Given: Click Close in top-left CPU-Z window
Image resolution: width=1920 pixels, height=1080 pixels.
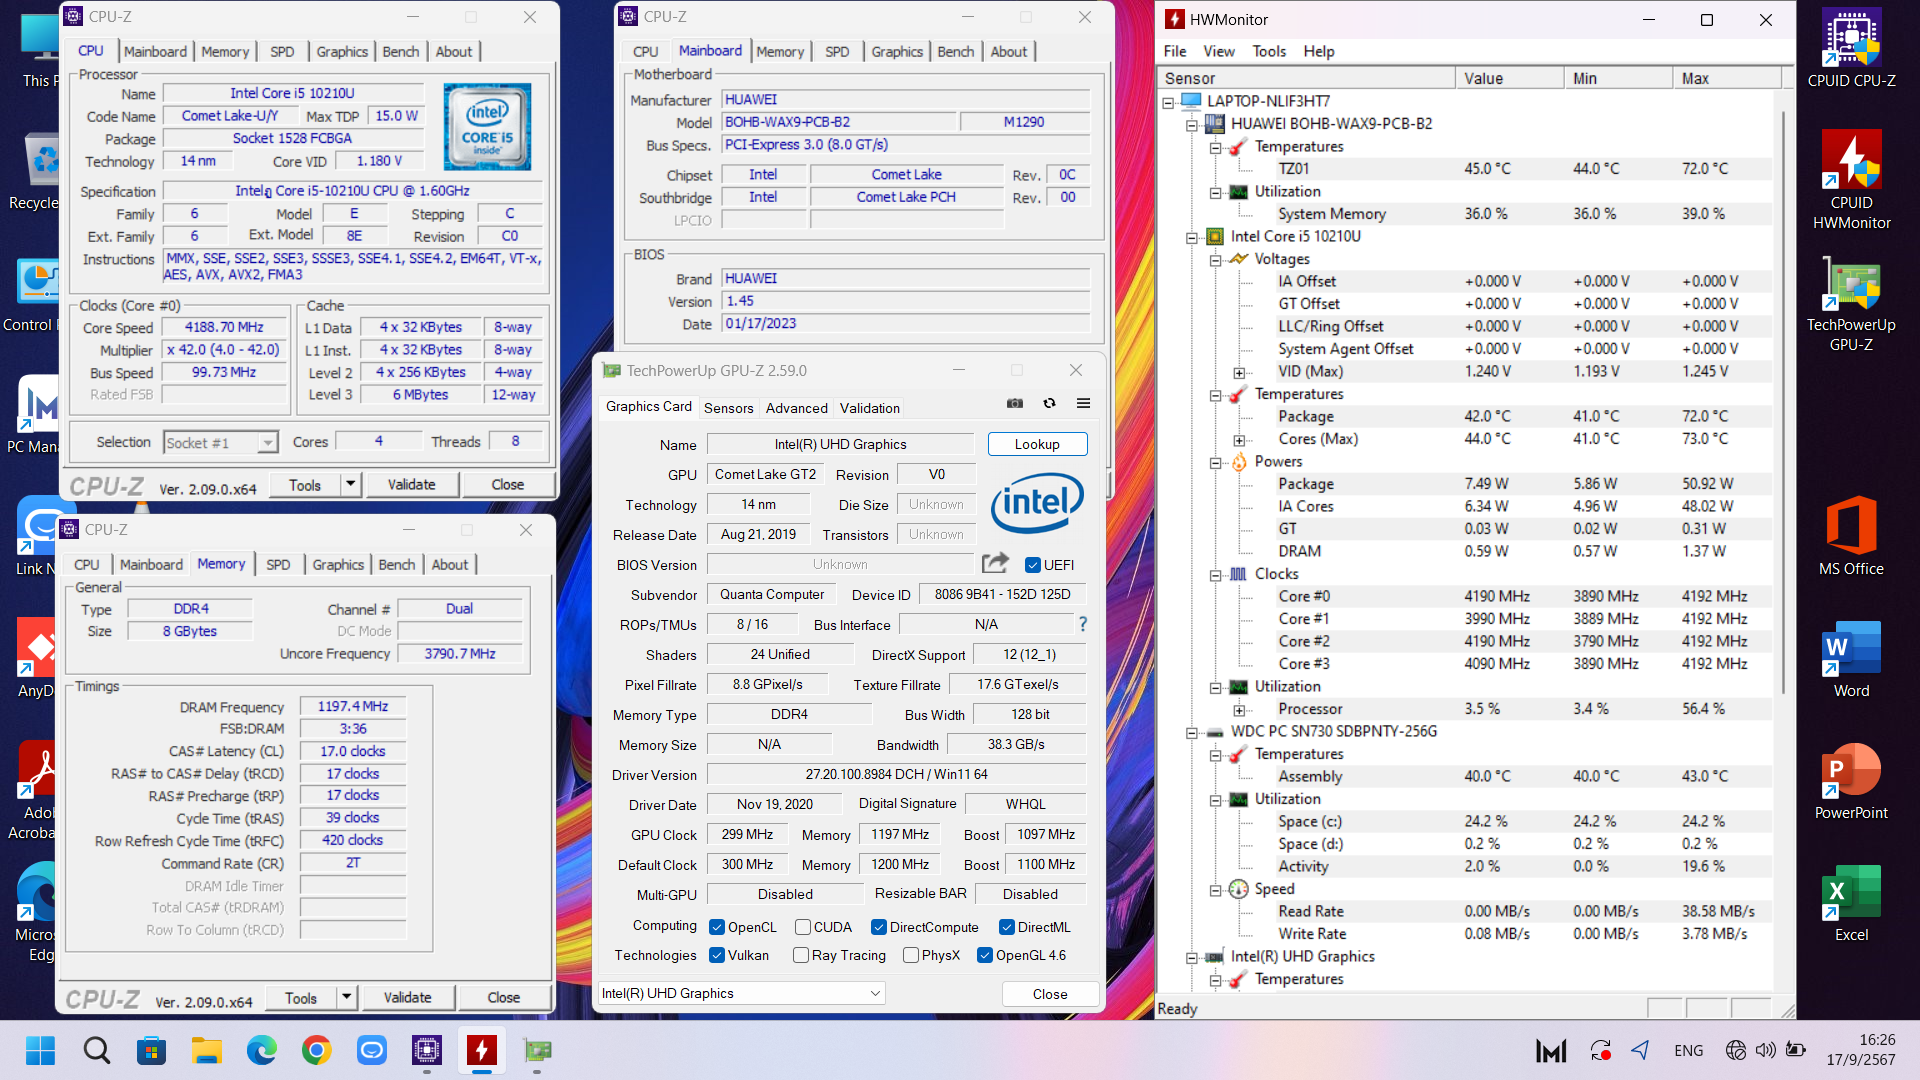Looking at the screenshot, I should pos(507,484).
